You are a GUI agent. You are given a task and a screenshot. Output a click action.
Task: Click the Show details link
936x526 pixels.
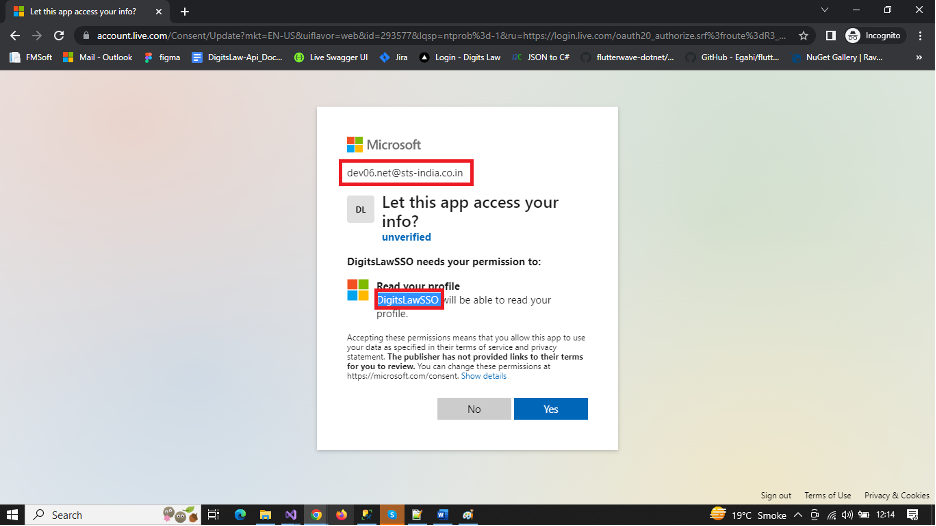[483, 376]
